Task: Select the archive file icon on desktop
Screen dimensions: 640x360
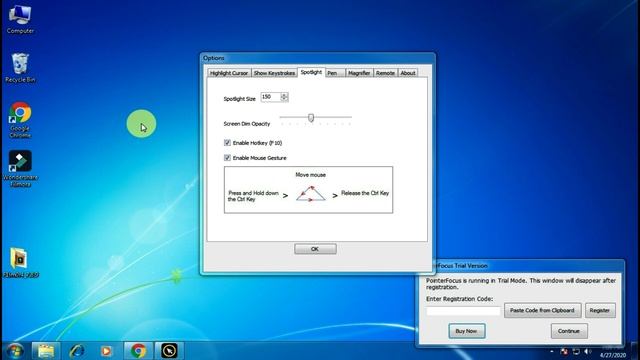Action: (20, 262)
